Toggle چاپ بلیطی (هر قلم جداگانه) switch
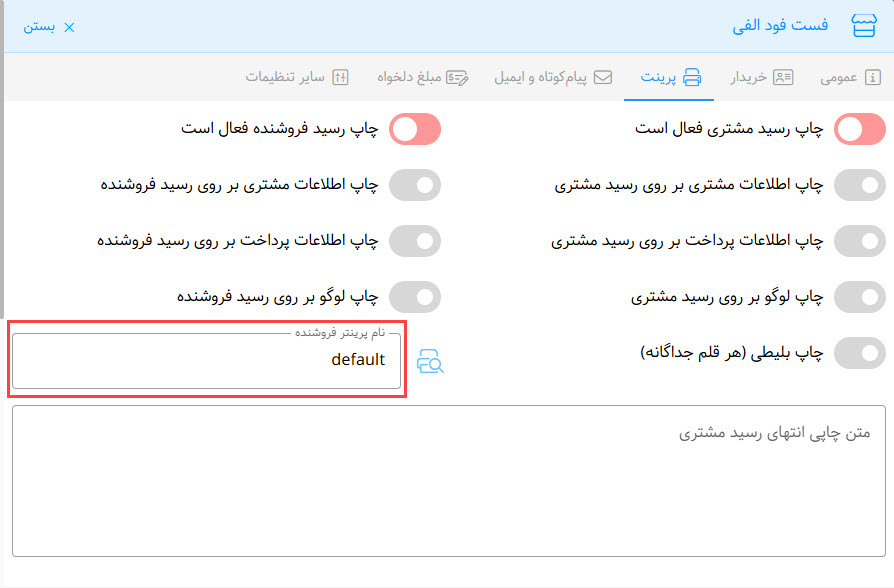894x588 pixels. coord(860,353)
